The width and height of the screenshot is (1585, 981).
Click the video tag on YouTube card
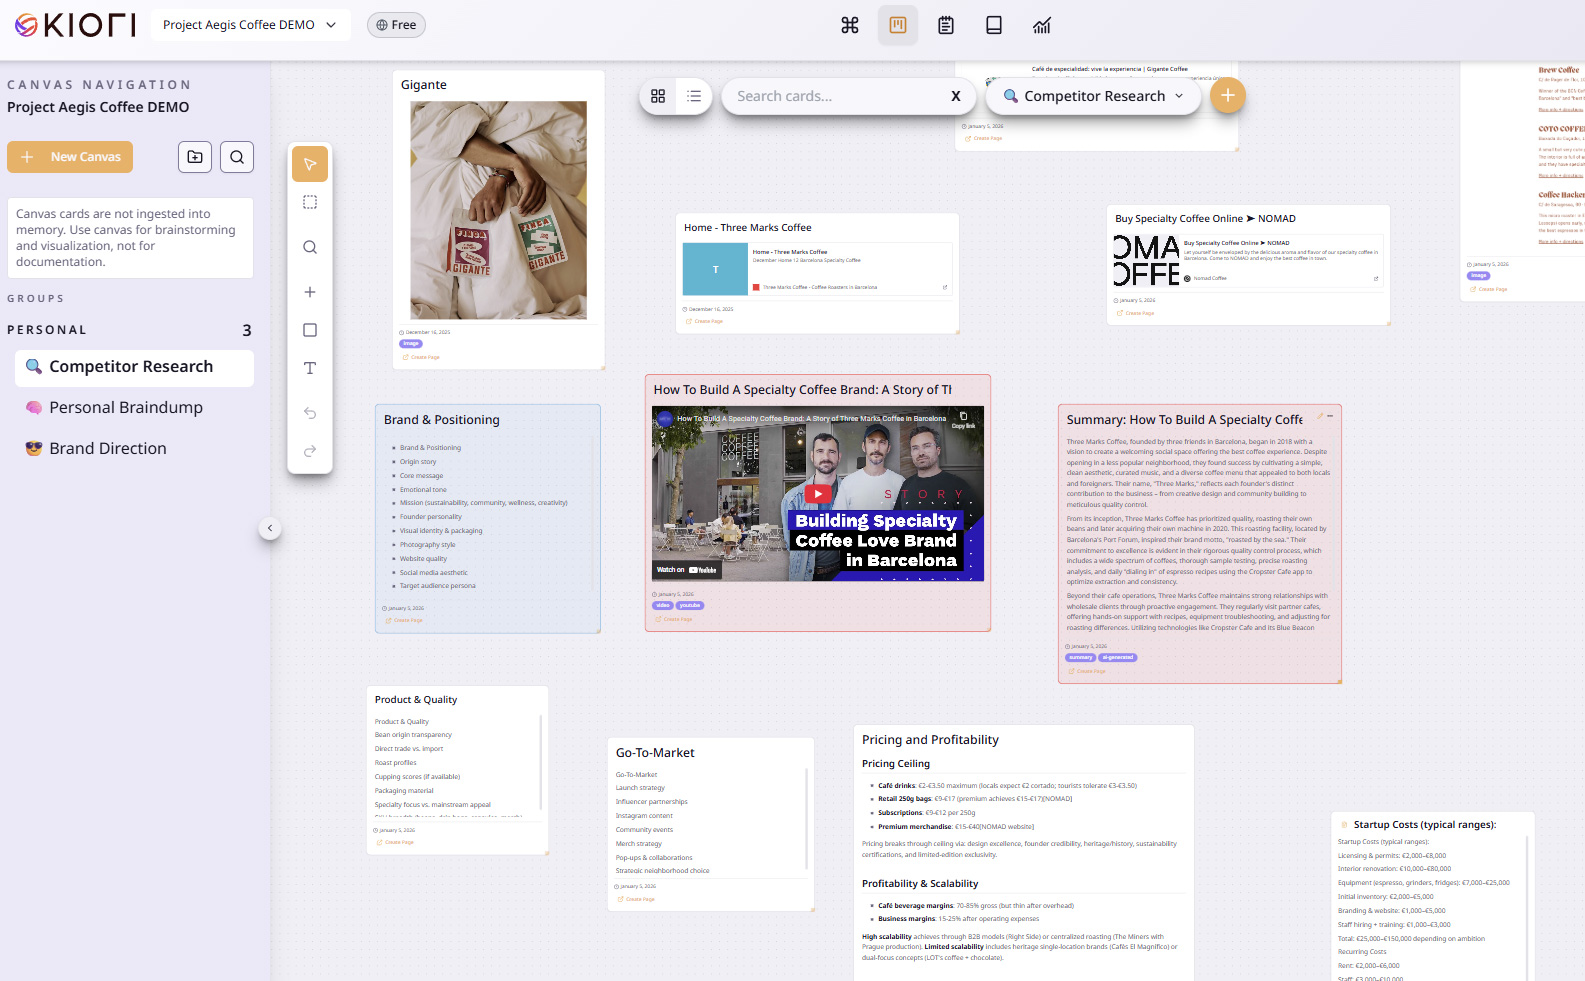click(663, 606)
